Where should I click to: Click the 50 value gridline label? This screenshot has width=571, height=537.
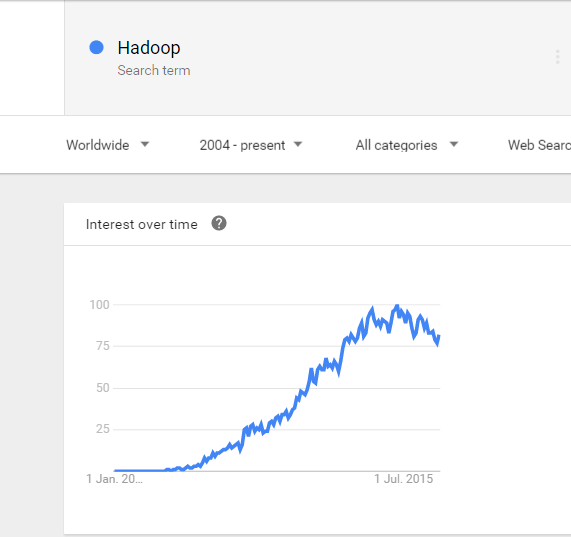103,387
